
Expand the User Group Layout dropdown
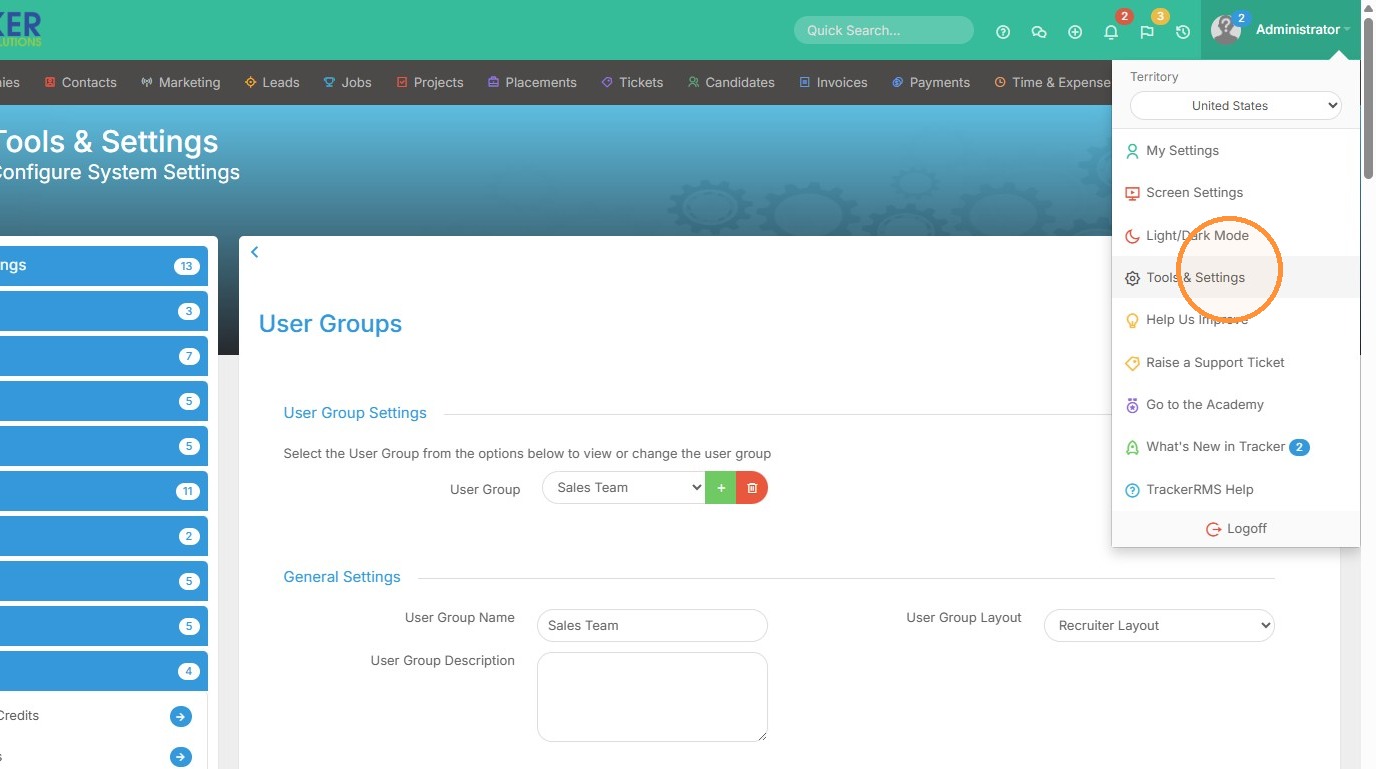point(1159,625)
